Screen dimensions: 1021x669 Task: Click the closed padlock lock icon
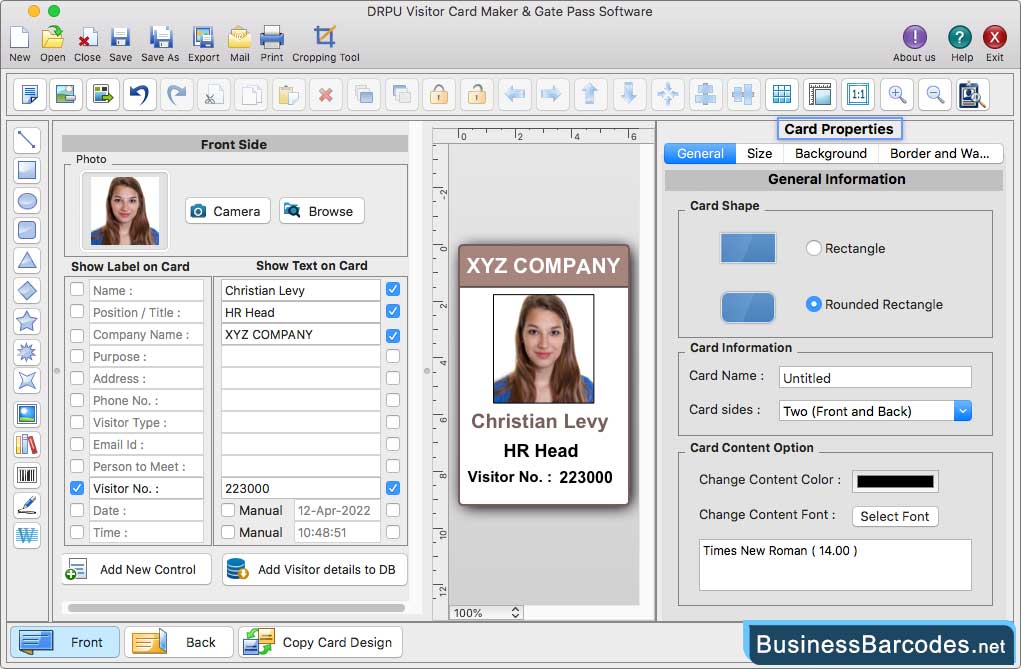[439, 94]
